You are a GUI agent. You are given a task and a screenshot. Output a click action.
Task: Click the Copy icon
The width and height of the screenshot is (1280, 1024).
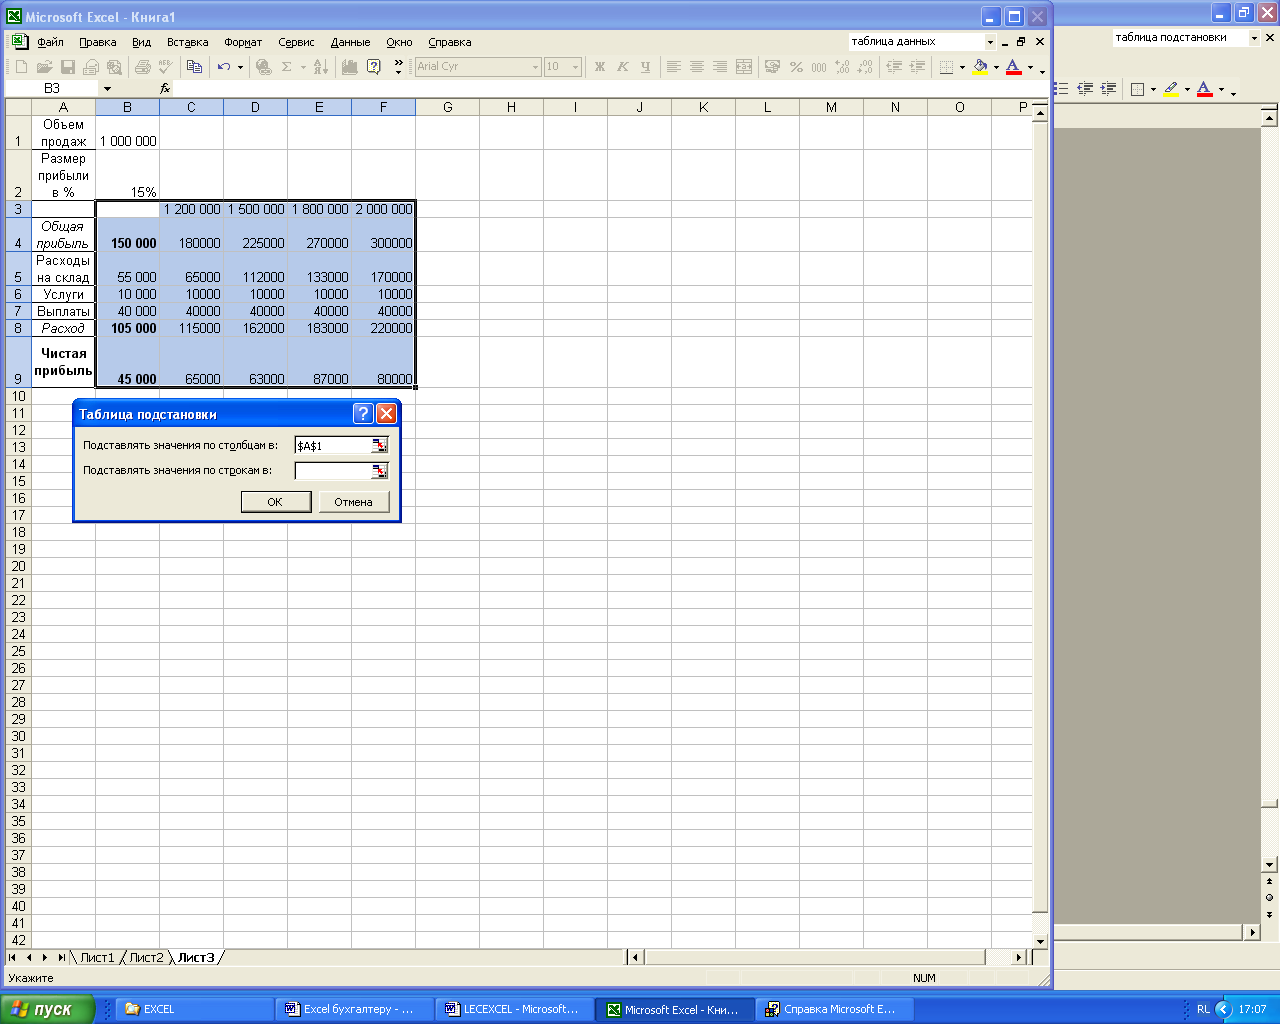[x=194, y=67]
